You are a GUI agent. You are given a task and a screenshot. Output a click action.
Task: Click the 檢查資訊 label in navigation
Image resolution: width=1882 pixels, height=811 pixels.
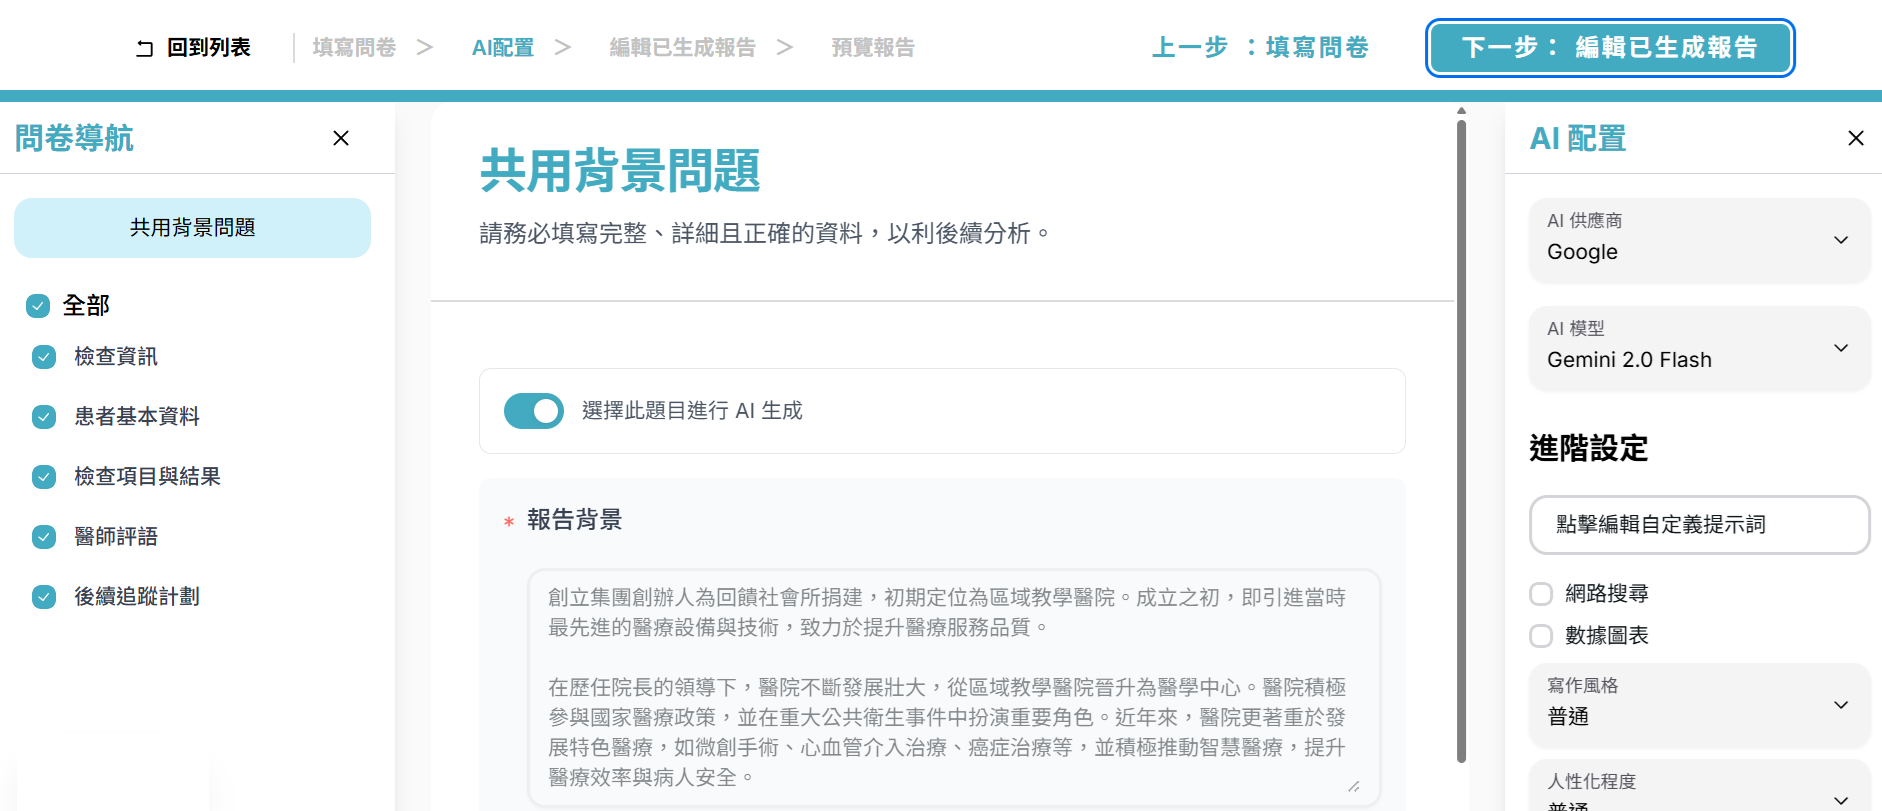pyautogui.click(x=116, y=357)
